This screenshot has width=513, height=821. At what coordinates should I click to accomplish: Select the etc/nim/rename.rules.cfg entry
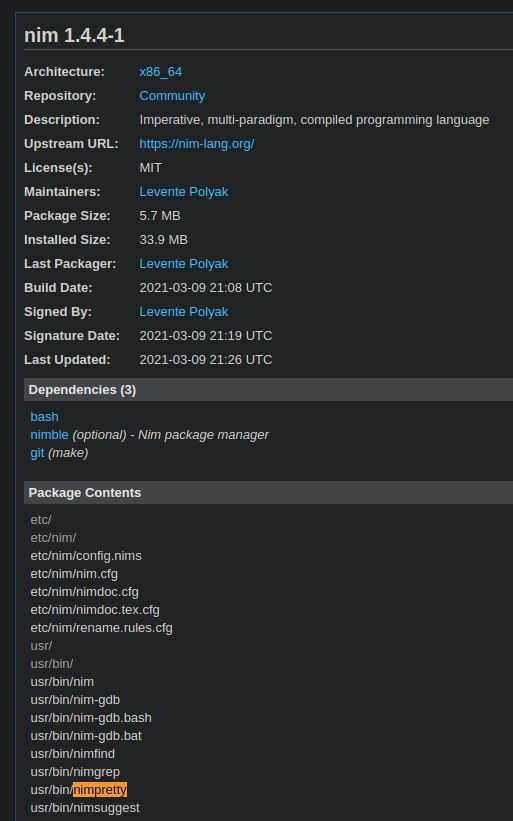click(102, 627)
